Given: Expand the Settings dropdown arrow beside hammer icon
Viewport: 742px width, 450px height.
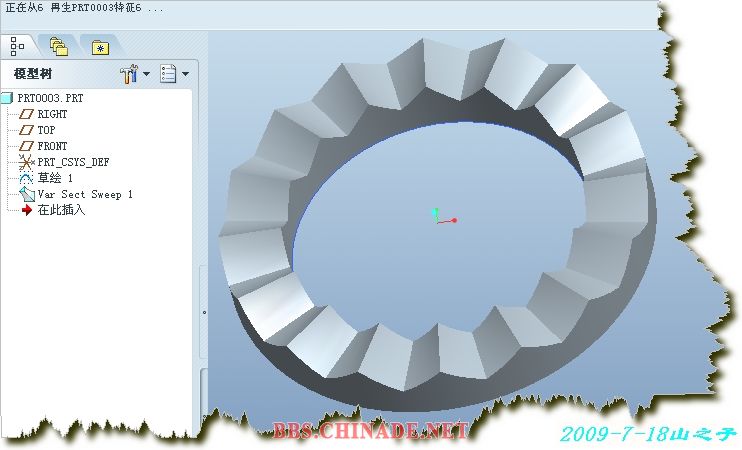Looking at the screenshot, I should coord(147,74).
